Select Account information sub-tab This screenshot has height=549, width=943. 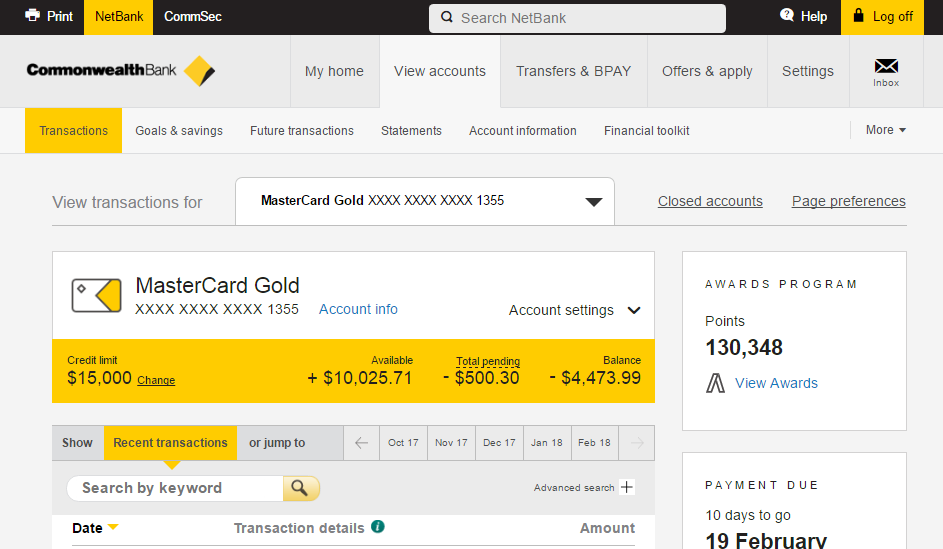pyautogui.click(x=523, y=130)
